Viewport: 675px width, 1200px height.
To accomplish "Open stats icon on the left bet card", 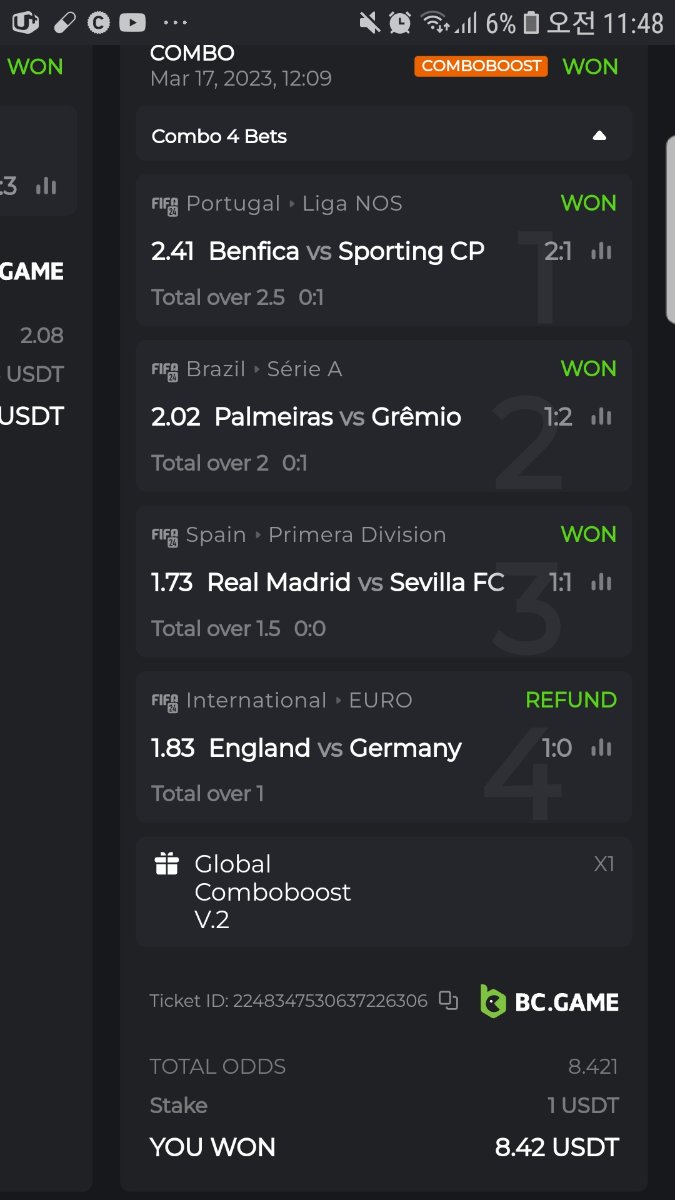I will pyautogui.click(x=46, y=186).
